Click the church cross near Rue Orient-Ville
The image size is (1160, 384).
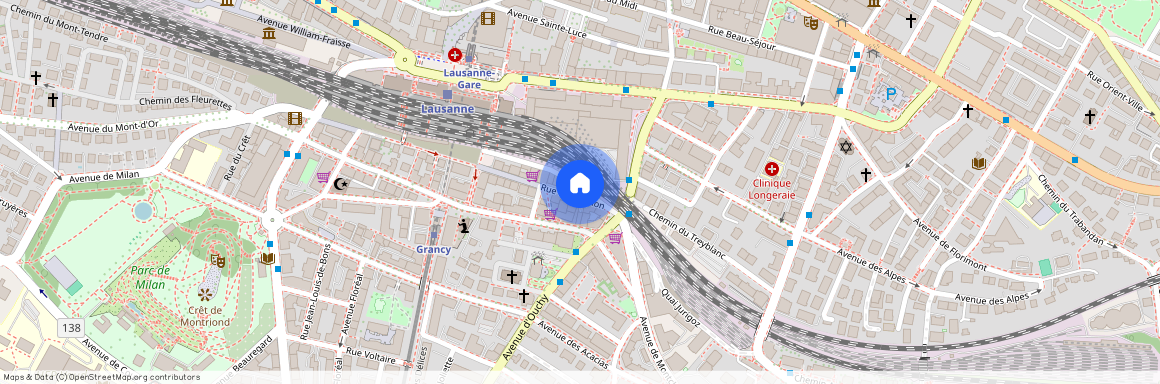pyautogui.click(x=1089, y=116)
